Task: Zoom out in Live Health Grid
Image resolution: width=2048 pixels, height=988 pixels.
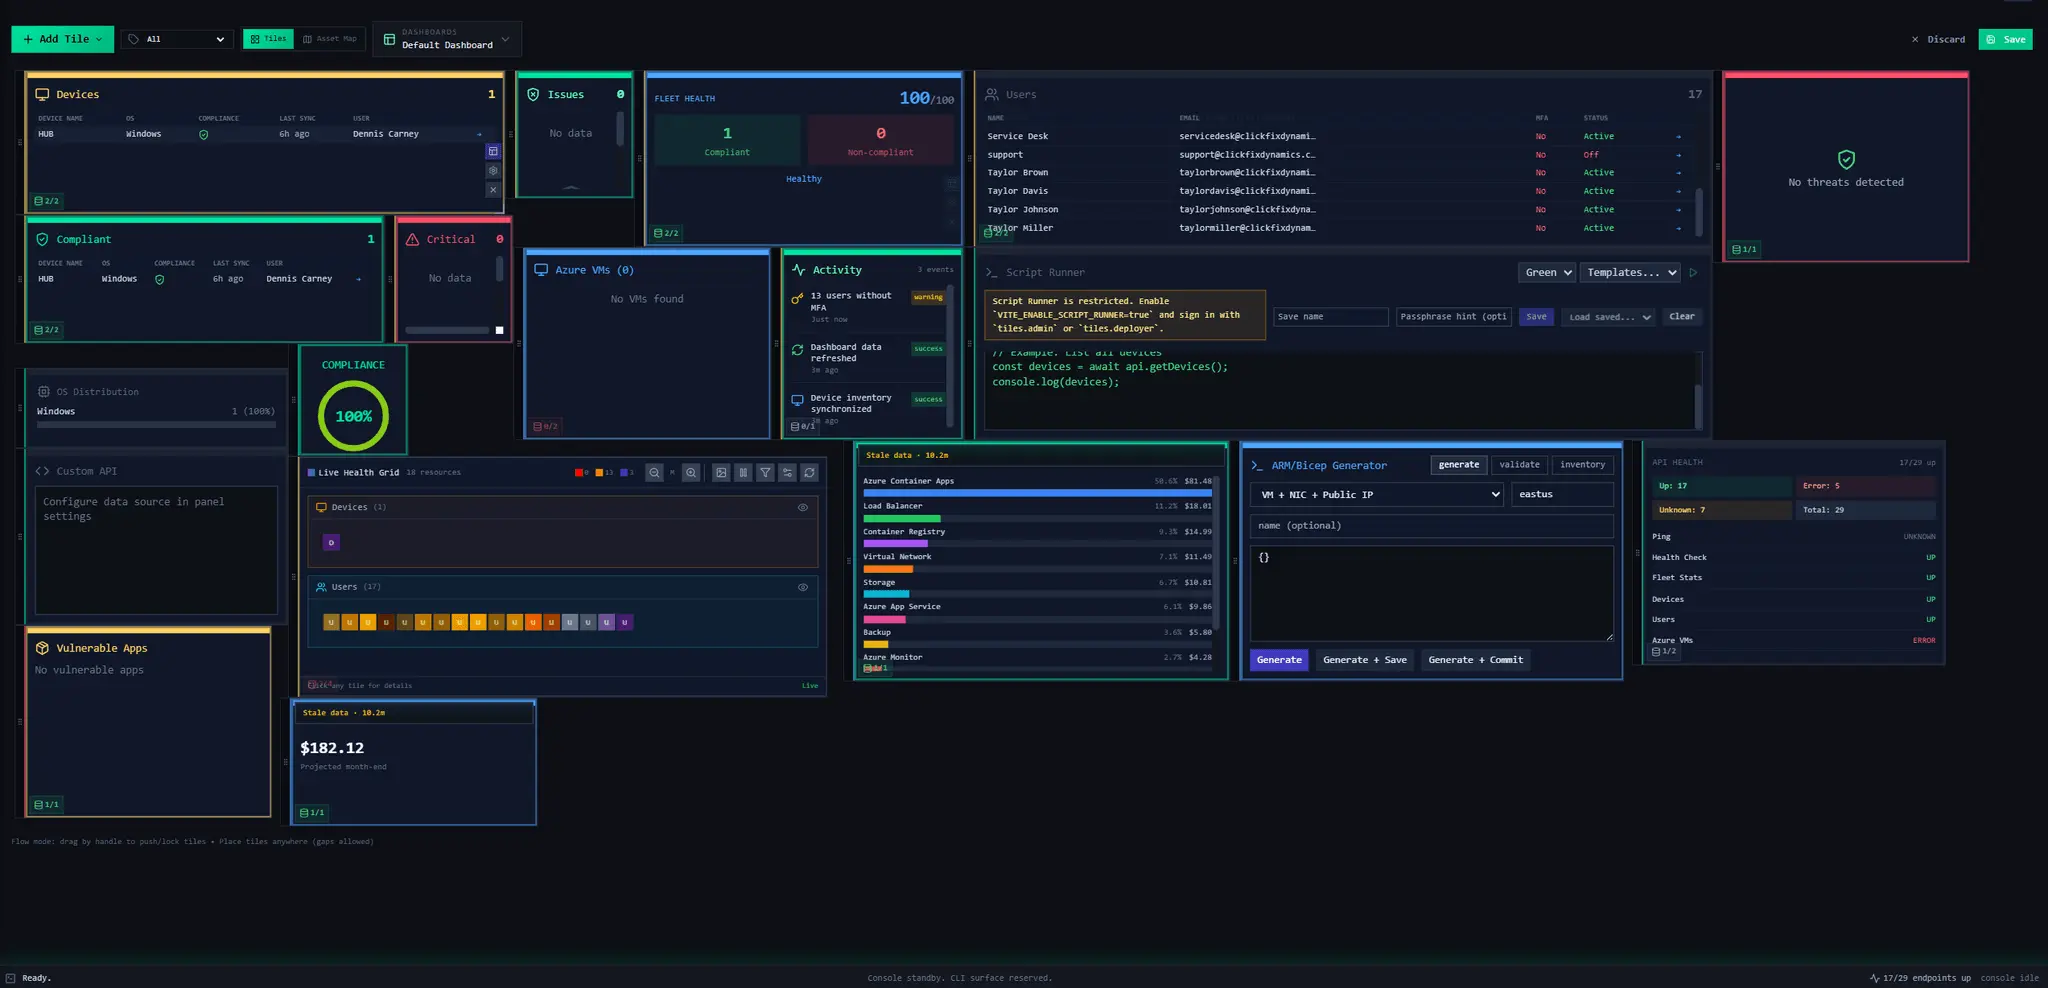Action: 654,472
